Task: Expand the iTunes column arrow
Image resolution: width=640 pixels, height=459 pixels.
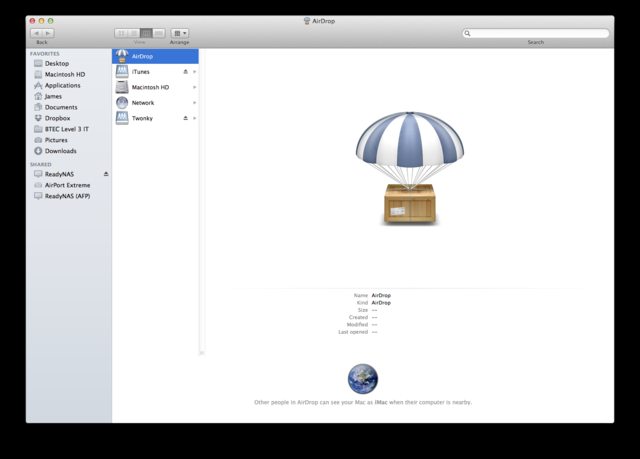Action: click(x=194, y=72)
